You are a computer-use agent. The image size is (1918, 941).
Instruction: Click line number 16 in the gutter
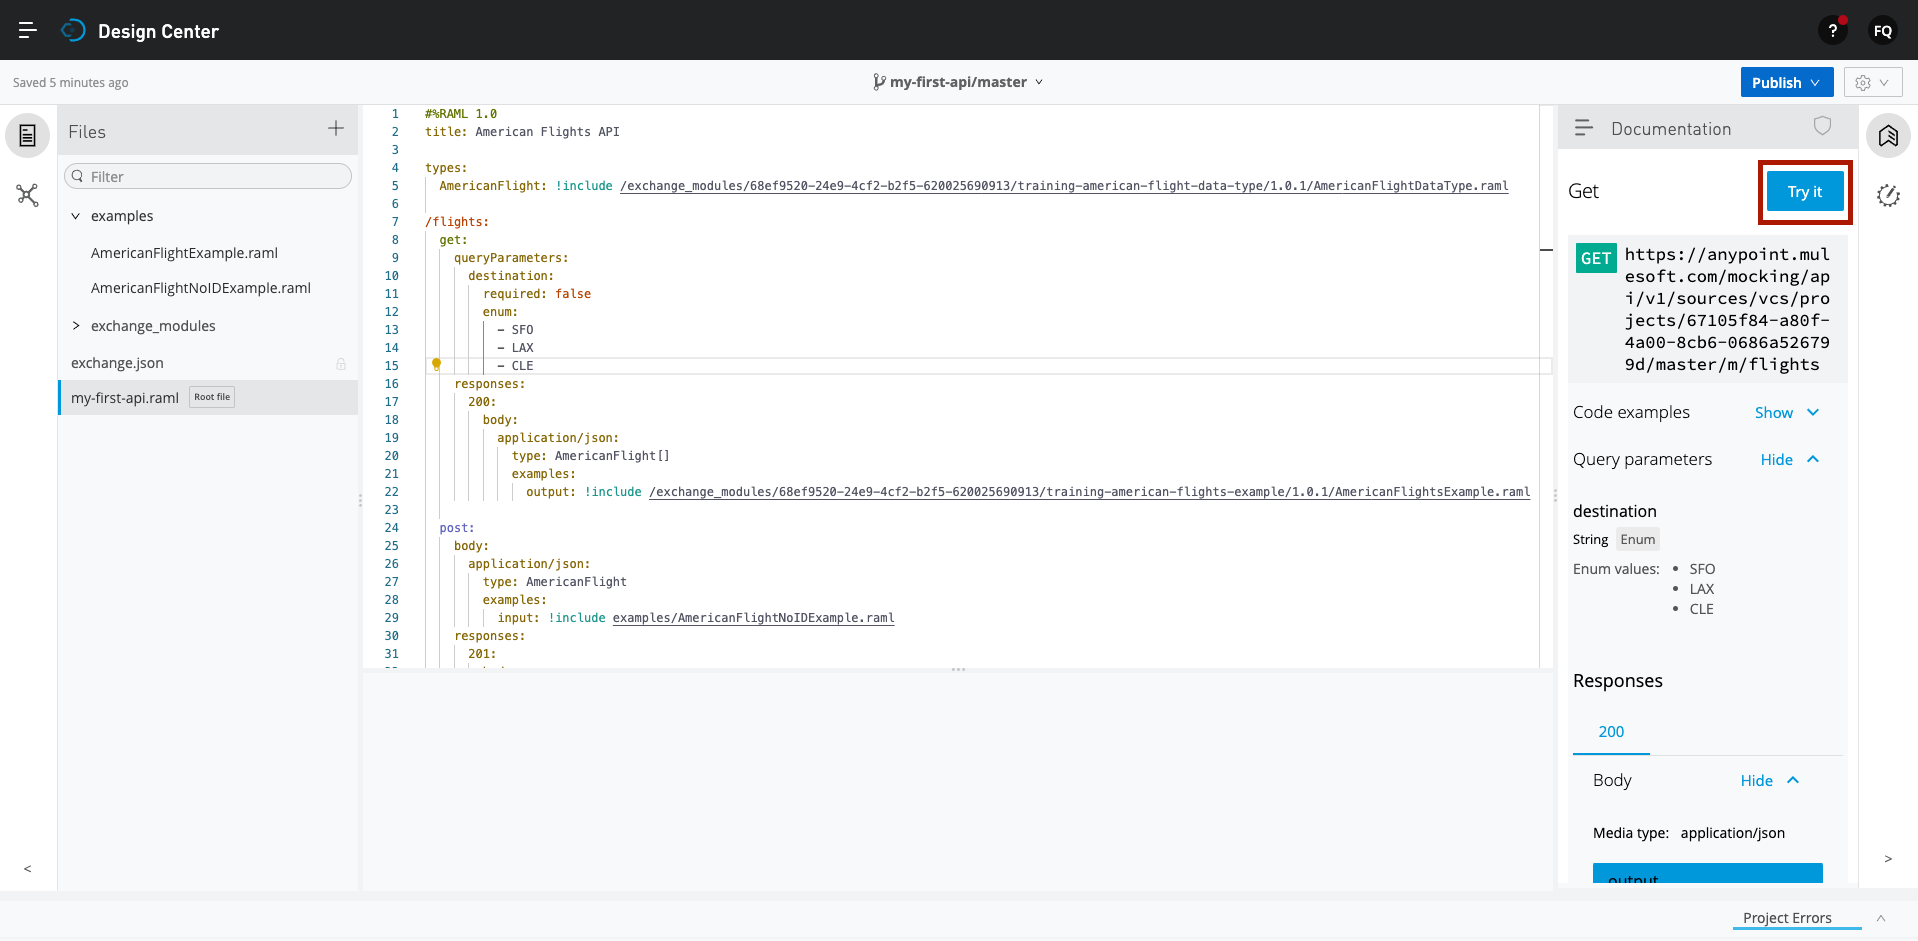[x=391, y=384]
